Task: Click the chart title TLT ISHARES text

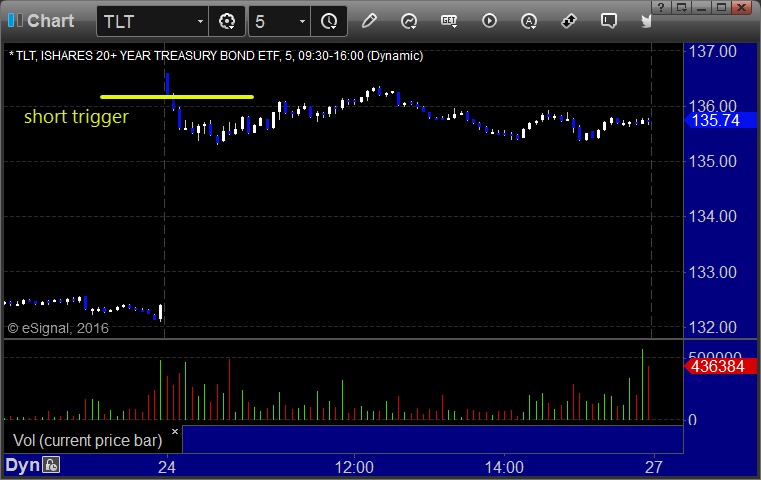Action: coord(216,56)
